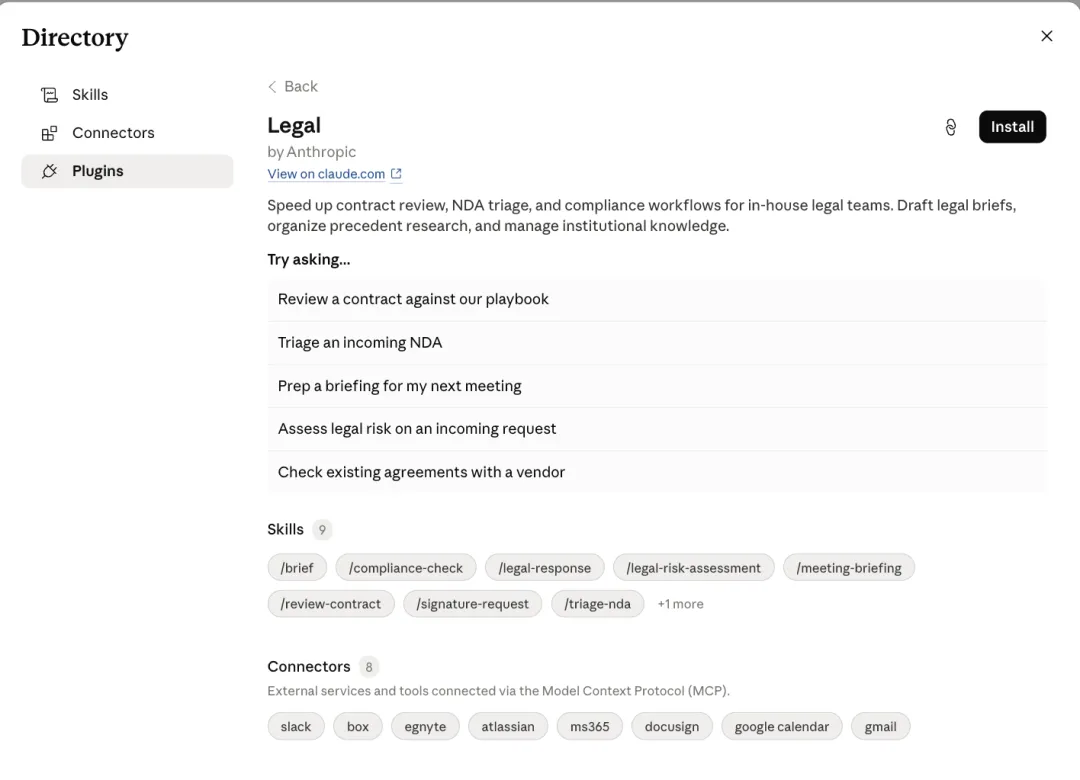Click the Skills icon in sidebar
Screen dimensions: 1080x780
coord(50,95)
